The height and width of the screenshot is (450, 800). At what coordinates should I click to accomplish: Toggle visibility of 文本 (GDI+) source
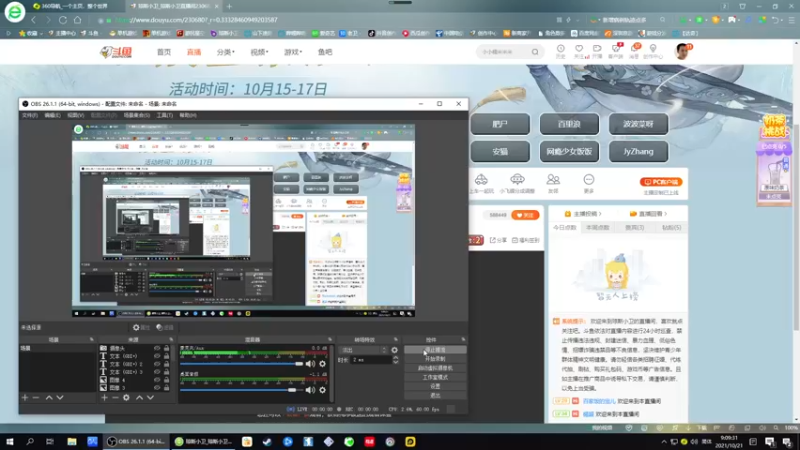(157, 356)
